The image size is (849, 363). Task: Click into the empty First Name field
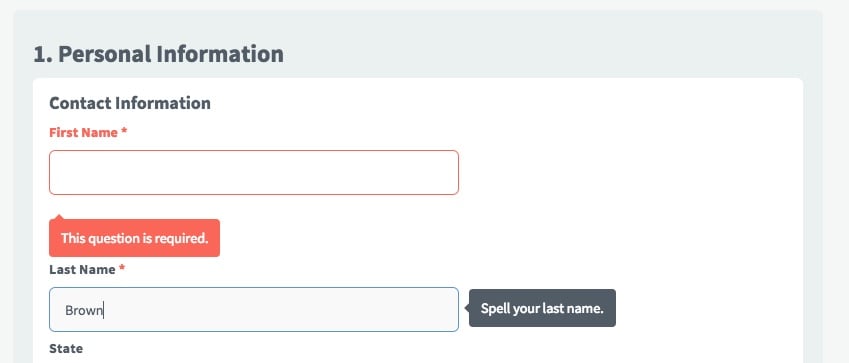click(x=254, y=172)
